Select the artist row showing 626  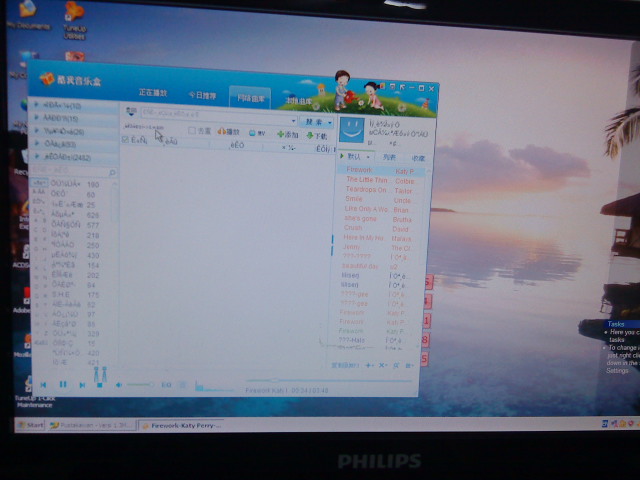[76, 215]
